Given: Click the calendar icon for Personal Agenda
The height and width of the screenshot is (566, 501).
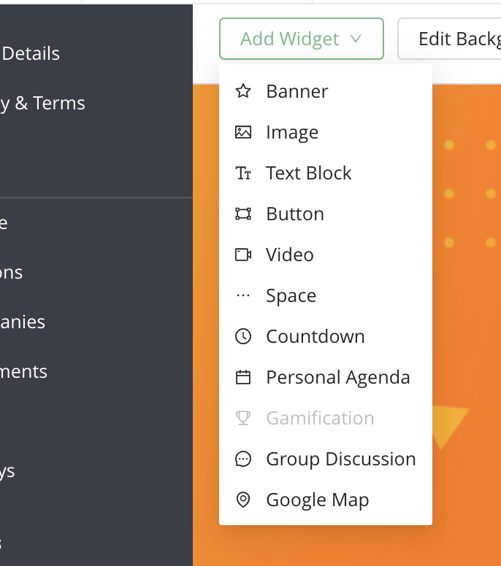Looking at the screenshot, I should pyautogui.click(x=243, y=377).
